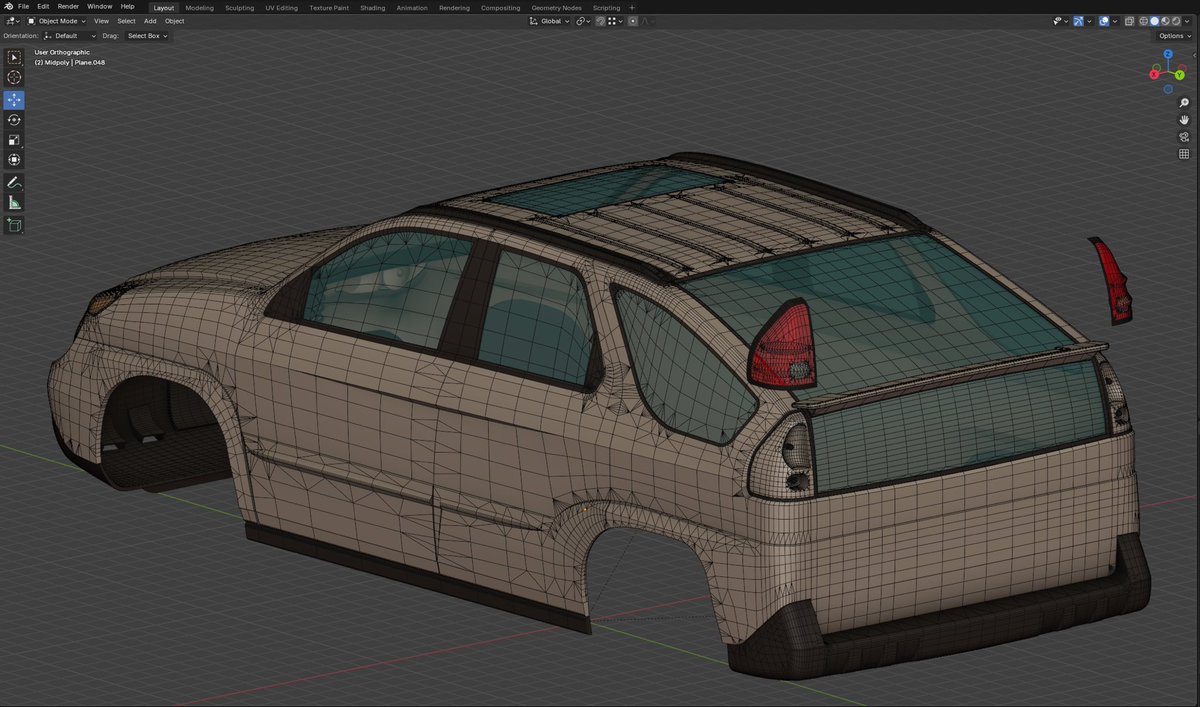Open the viewport Select menu
The image size is (1200, 707).
click(x=126, y=21)
